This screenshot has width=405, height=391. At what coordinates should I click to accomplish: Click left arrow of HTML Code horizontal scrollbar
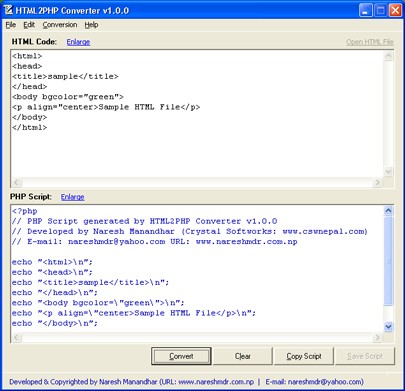(x=17, y=182)
